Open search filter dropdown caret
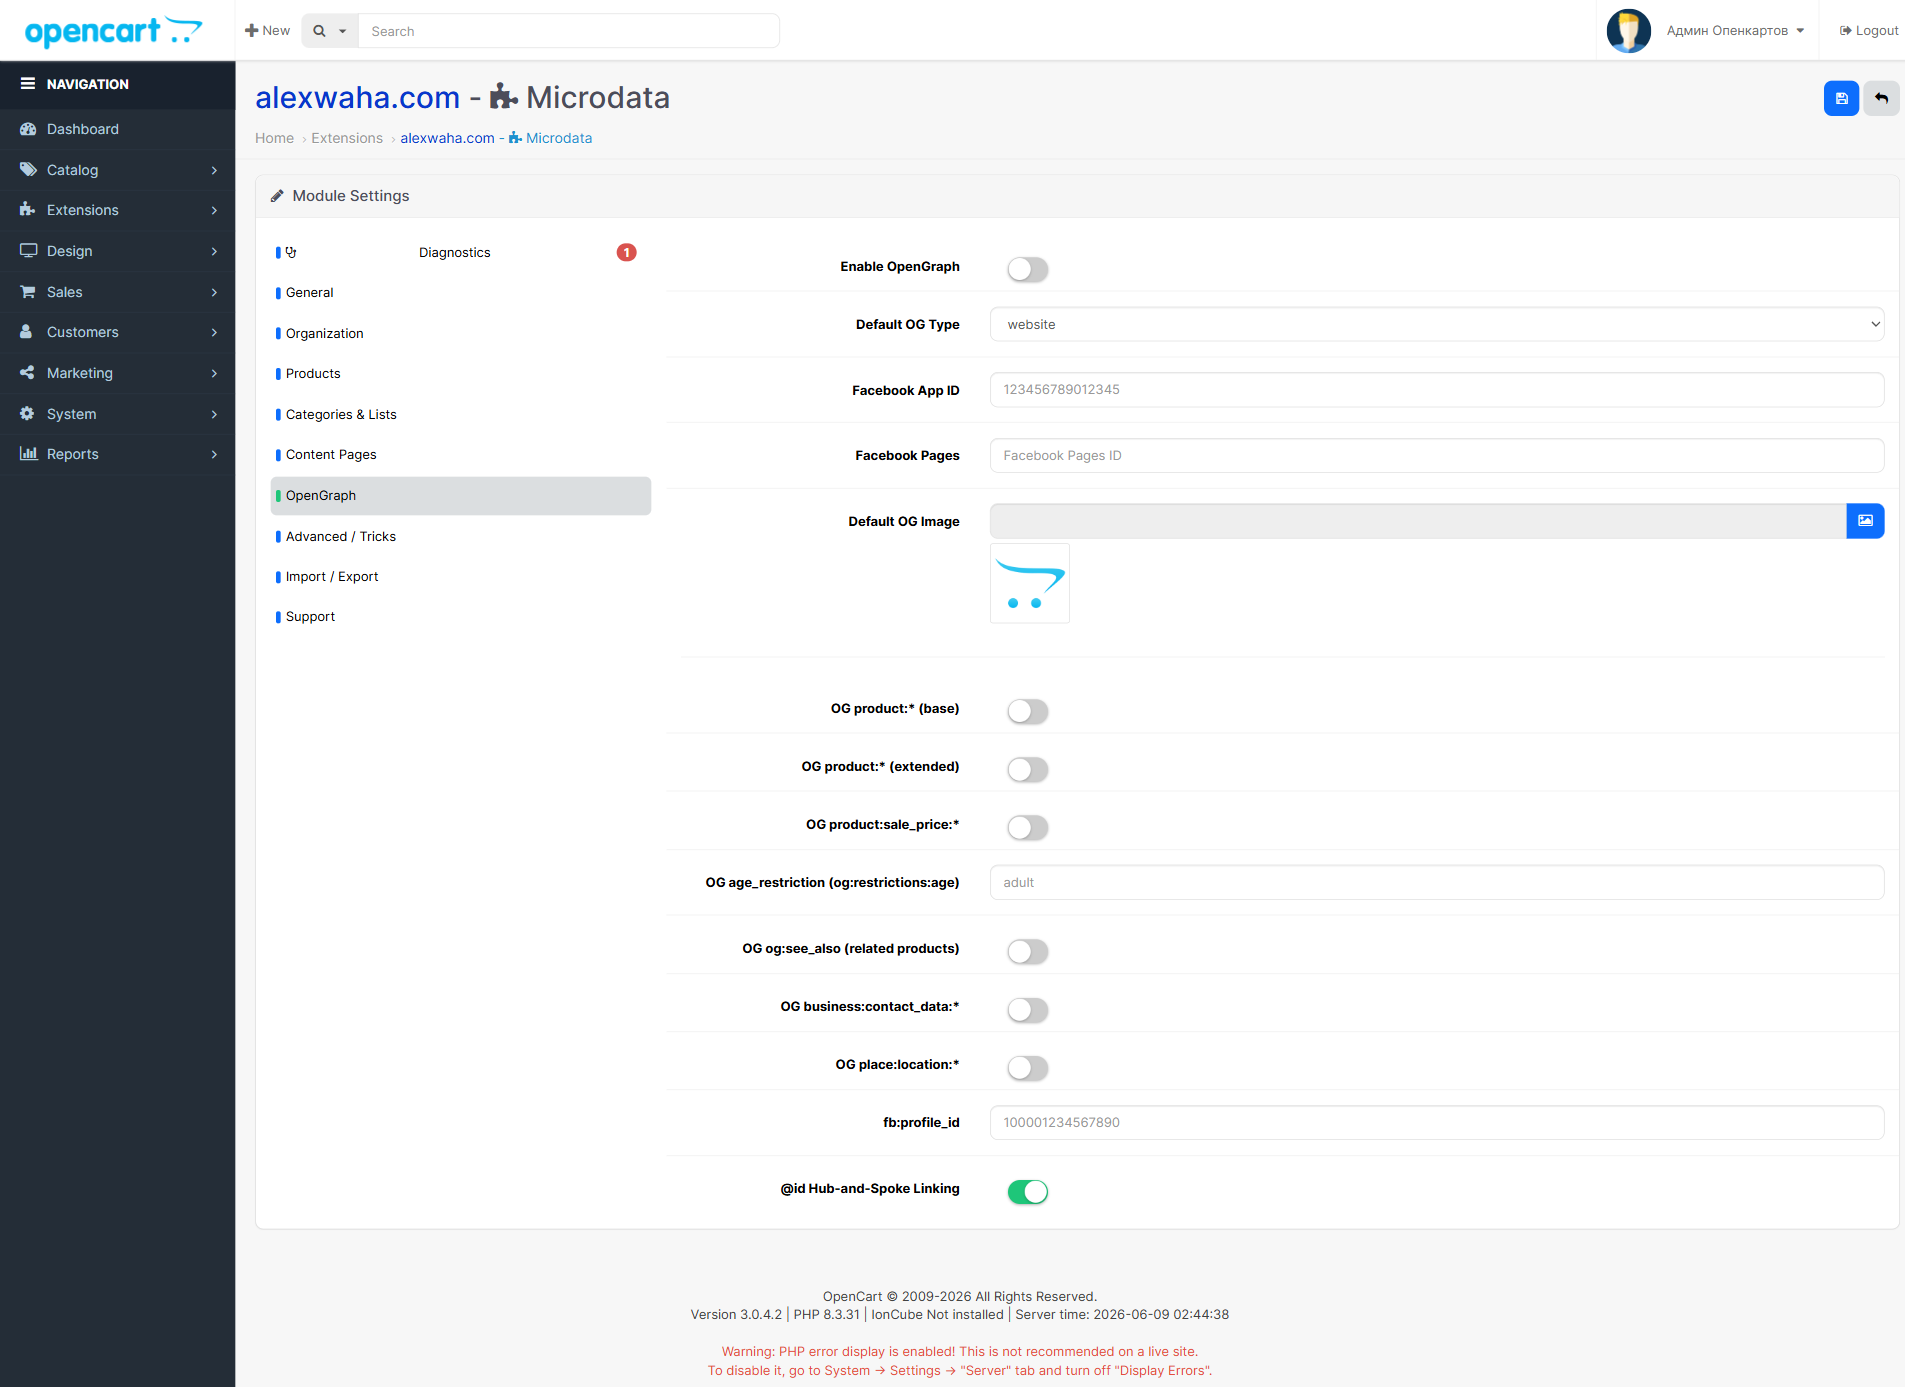The height and width of the screenshot is (1387, 1905). pos(342,31)
